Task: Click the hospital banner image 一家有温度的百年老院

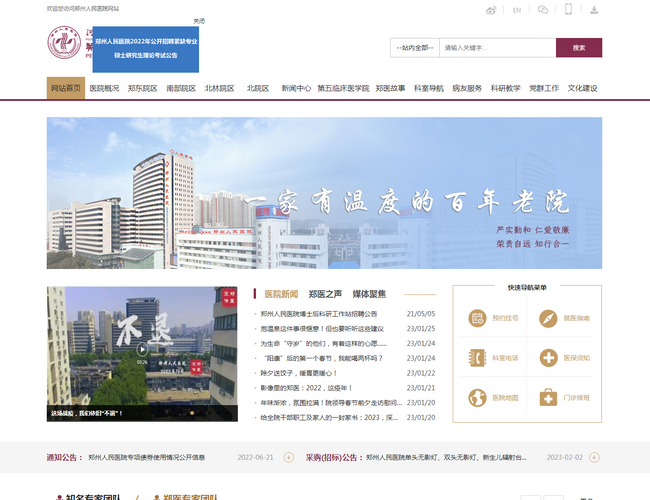Action: tap(324, 193)
